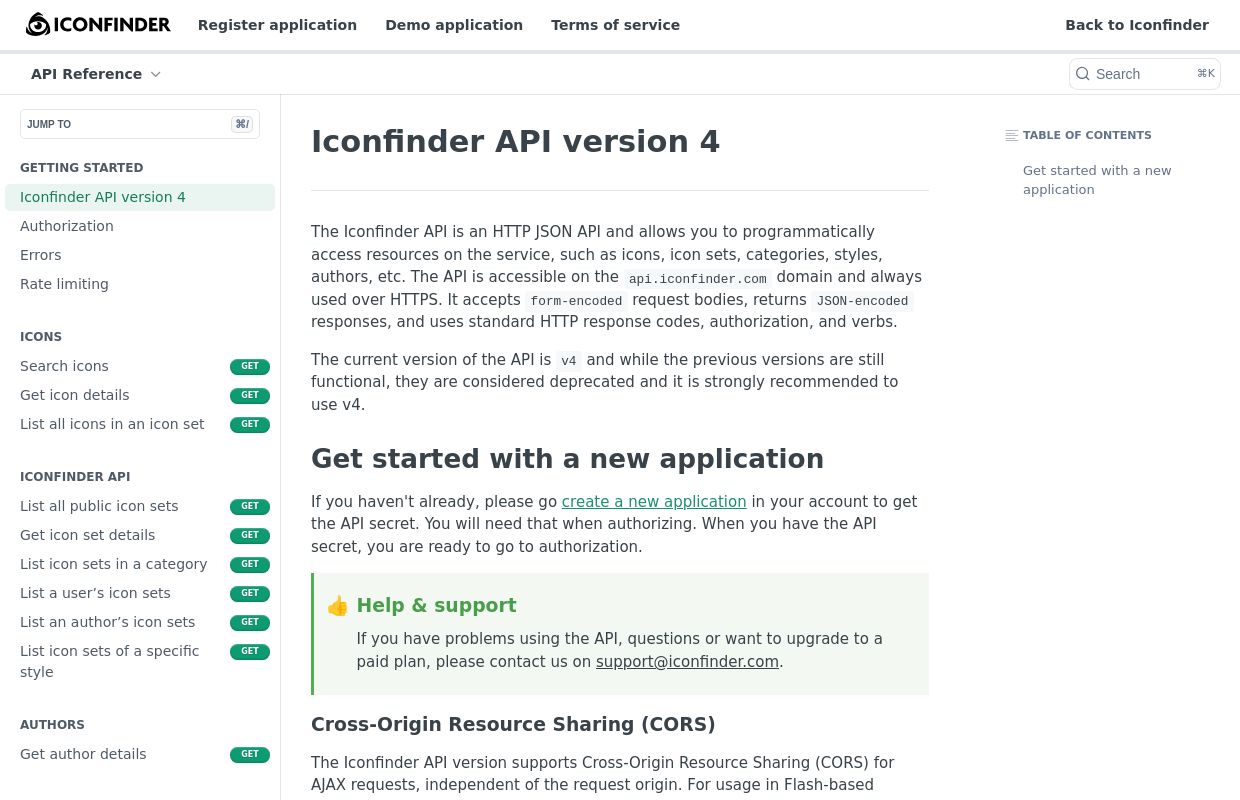Viewport: 1240px width, 800px height.
Task: Open the Rate limiting sidebar page
Action: click(x=64, y=284)
